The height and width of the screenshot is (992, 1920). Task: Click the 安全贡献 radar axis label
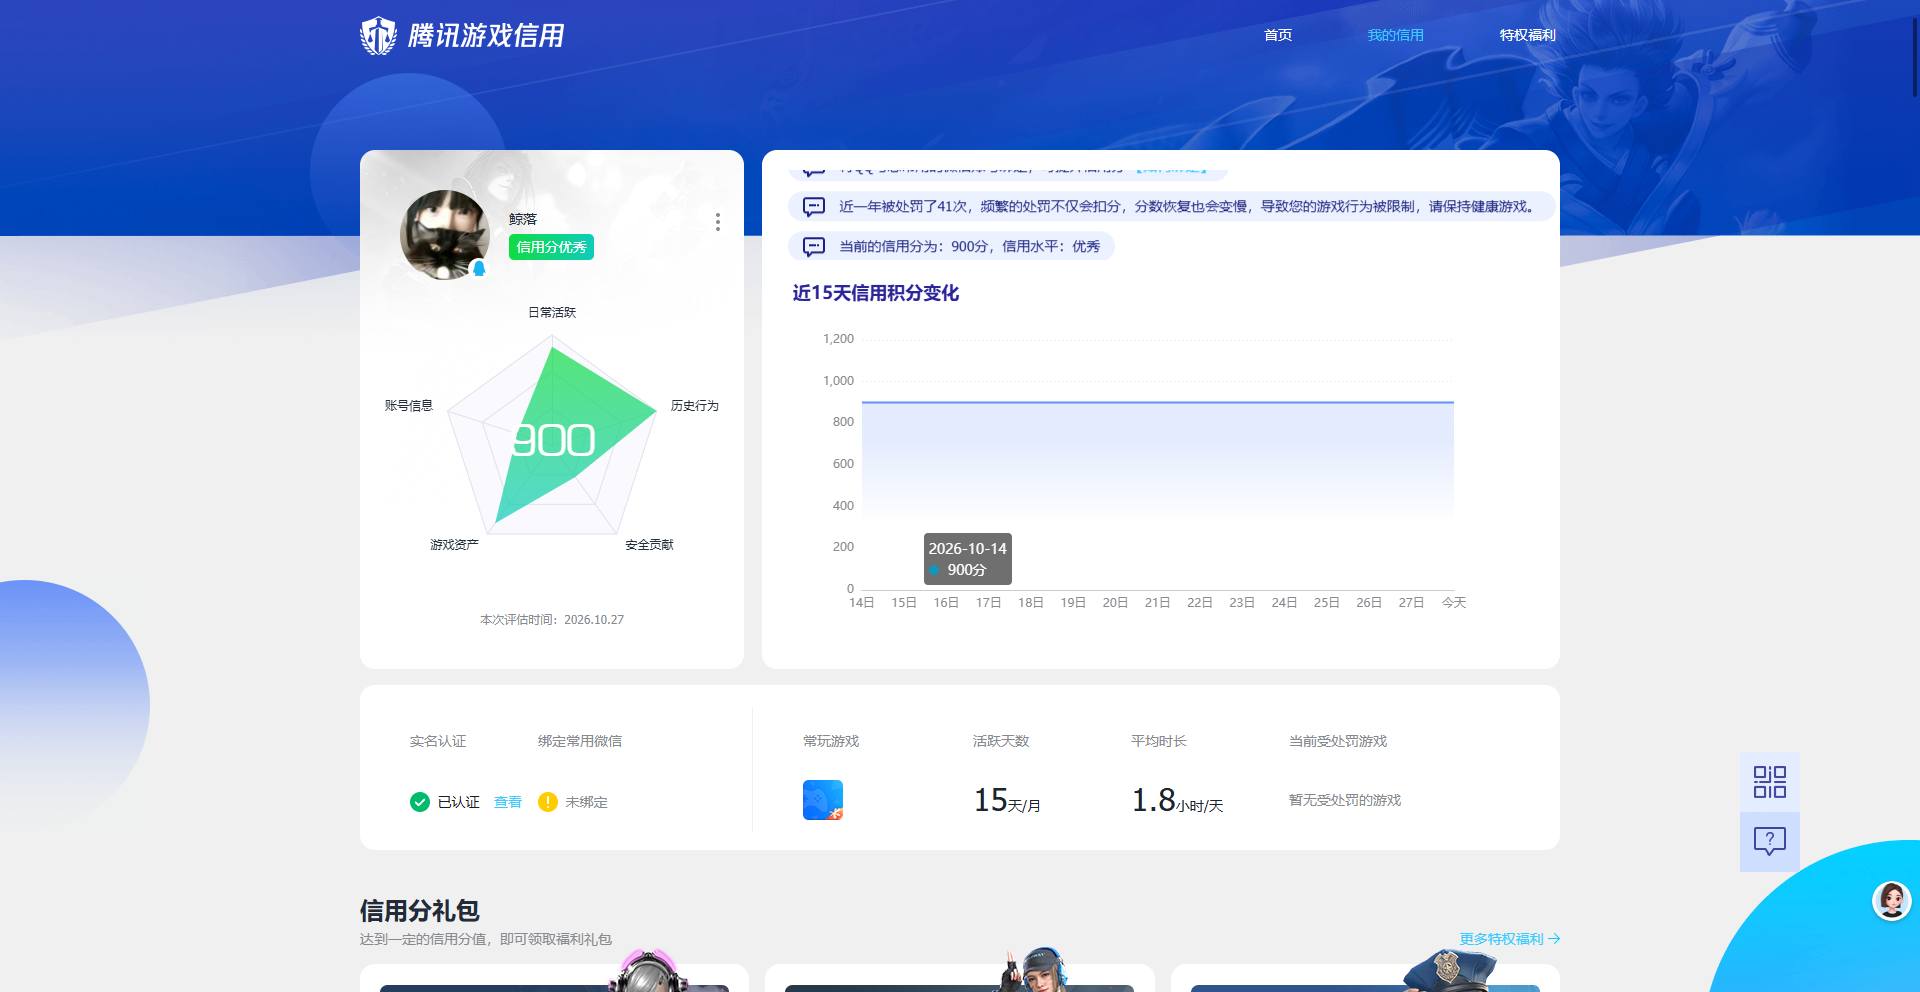[649, 545]
